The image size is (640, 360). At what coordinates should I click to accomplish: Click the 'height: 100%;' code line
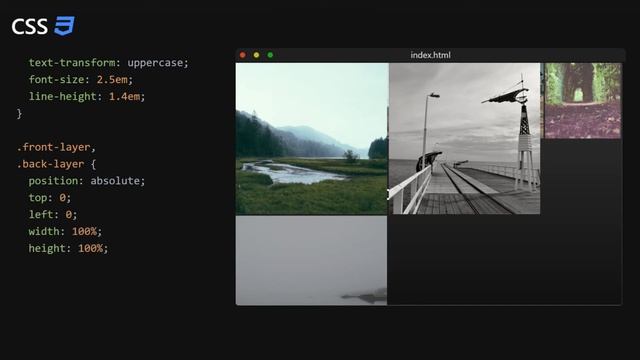[x=69, y=249]
